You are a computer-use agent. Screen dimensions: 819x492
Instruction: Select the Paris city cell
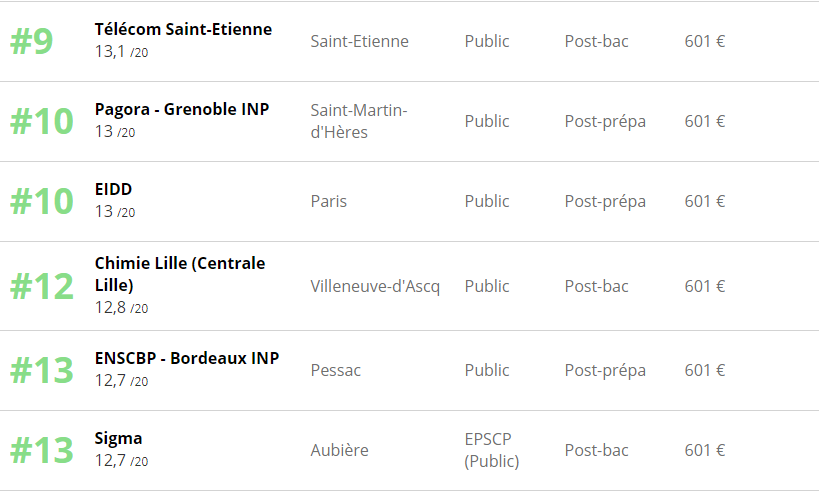tap(329, 201)
